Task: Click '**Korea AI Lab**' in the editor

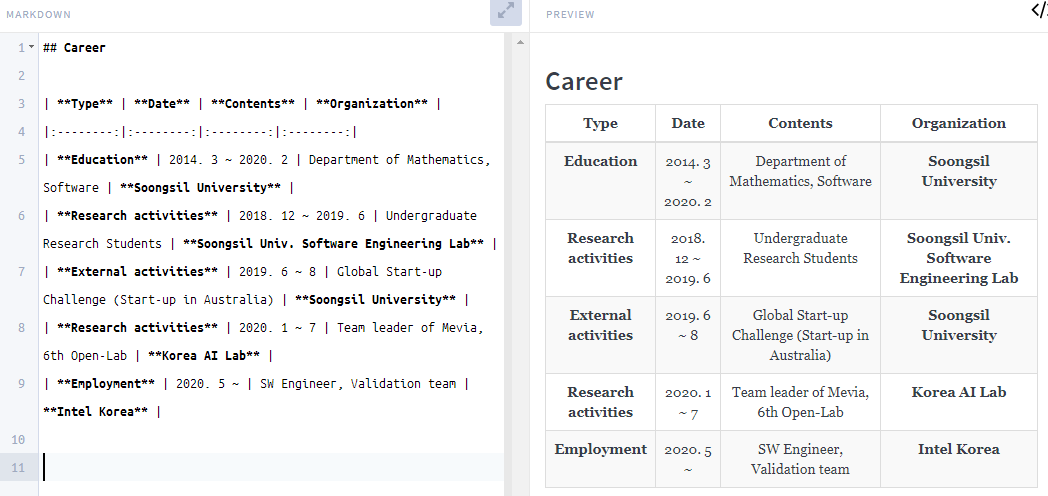Action: pos(204,356)
